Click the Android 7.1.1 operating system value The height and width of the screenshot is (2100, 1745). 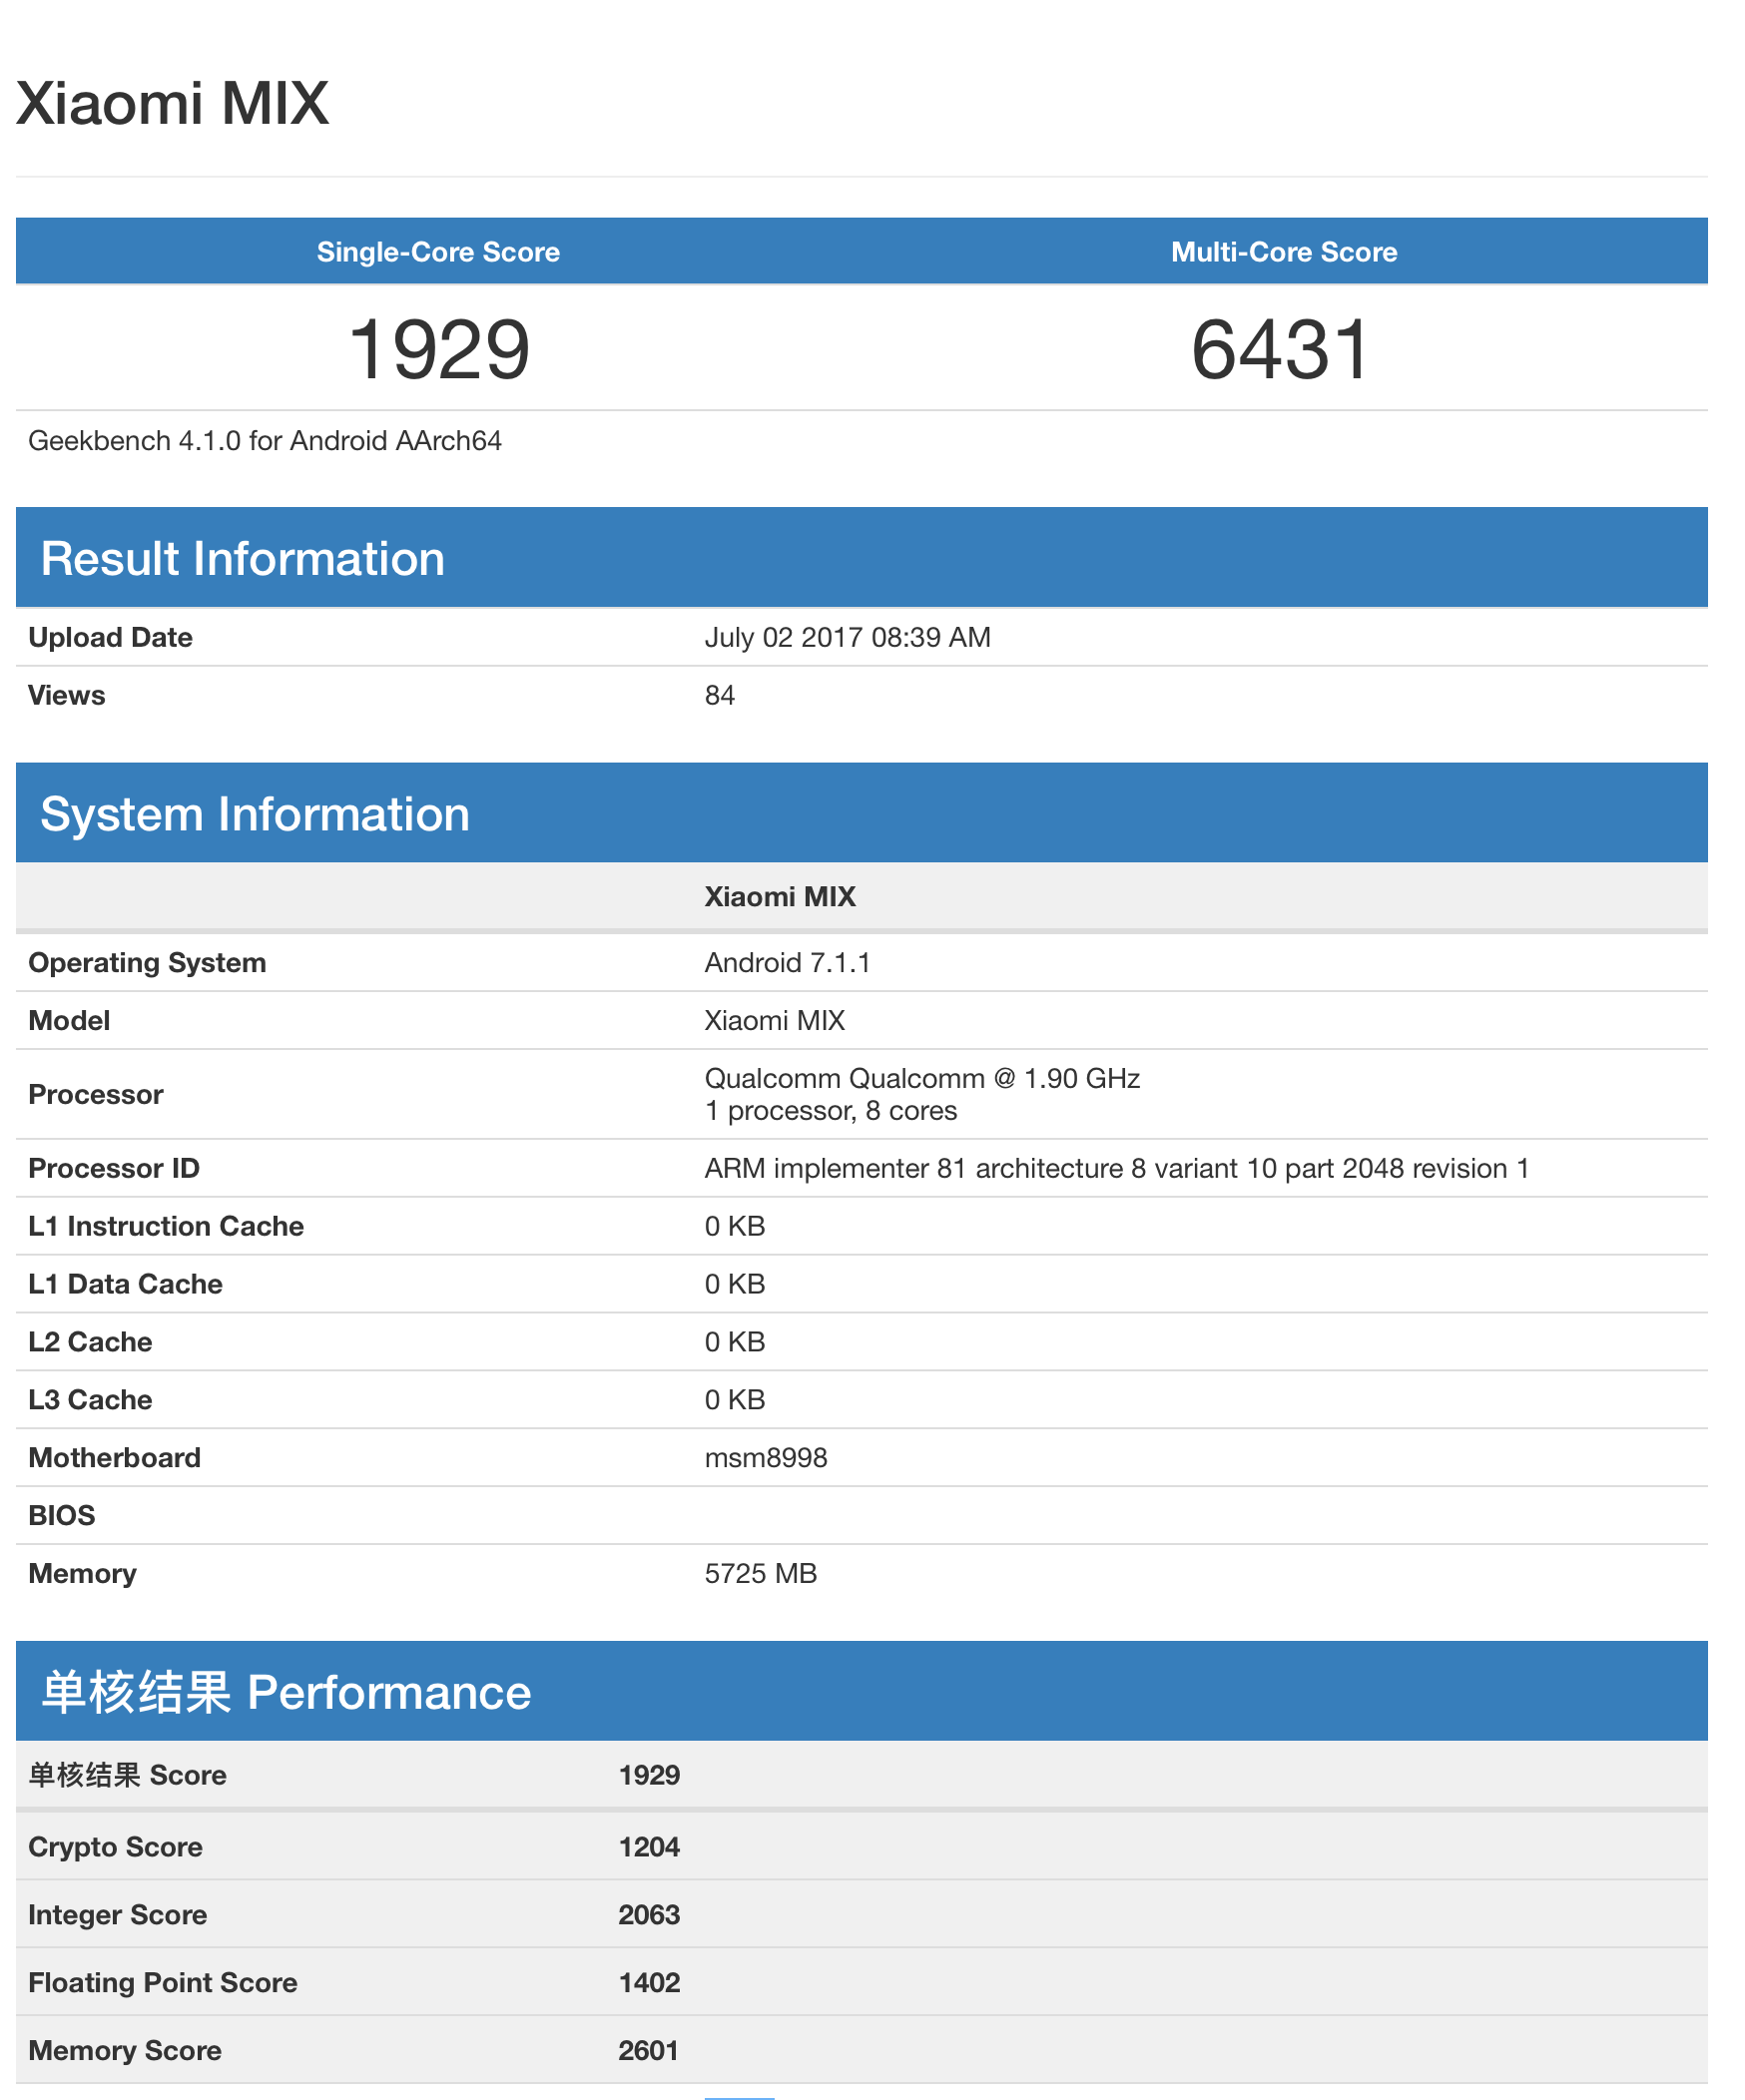coord(787,963)
